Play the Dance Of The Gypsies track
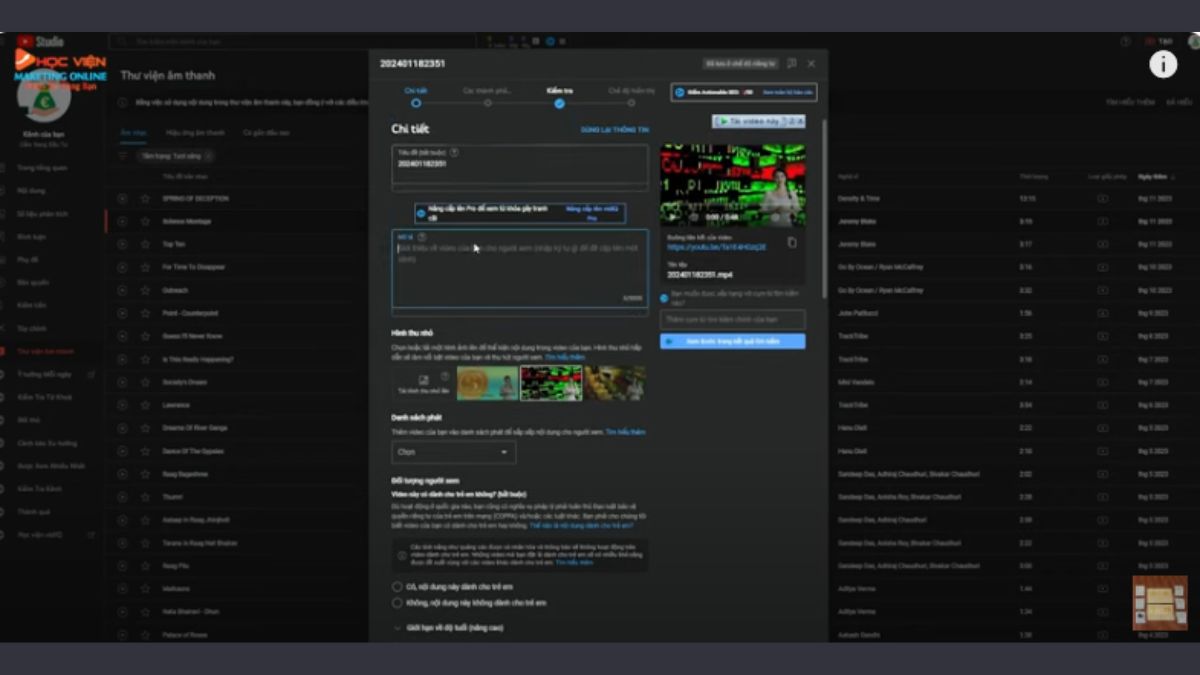The height and width of the screenshot is (675, 1200). (x=123, y=451)
